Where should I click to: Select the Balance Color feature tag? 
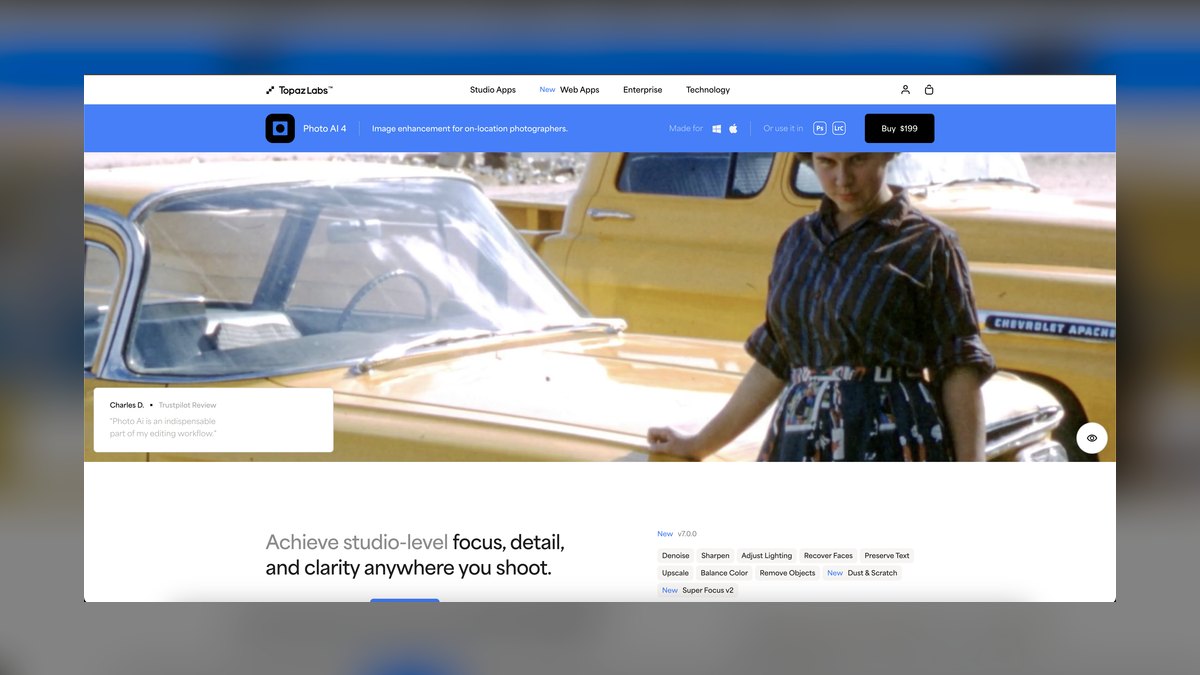coord(724,573)
